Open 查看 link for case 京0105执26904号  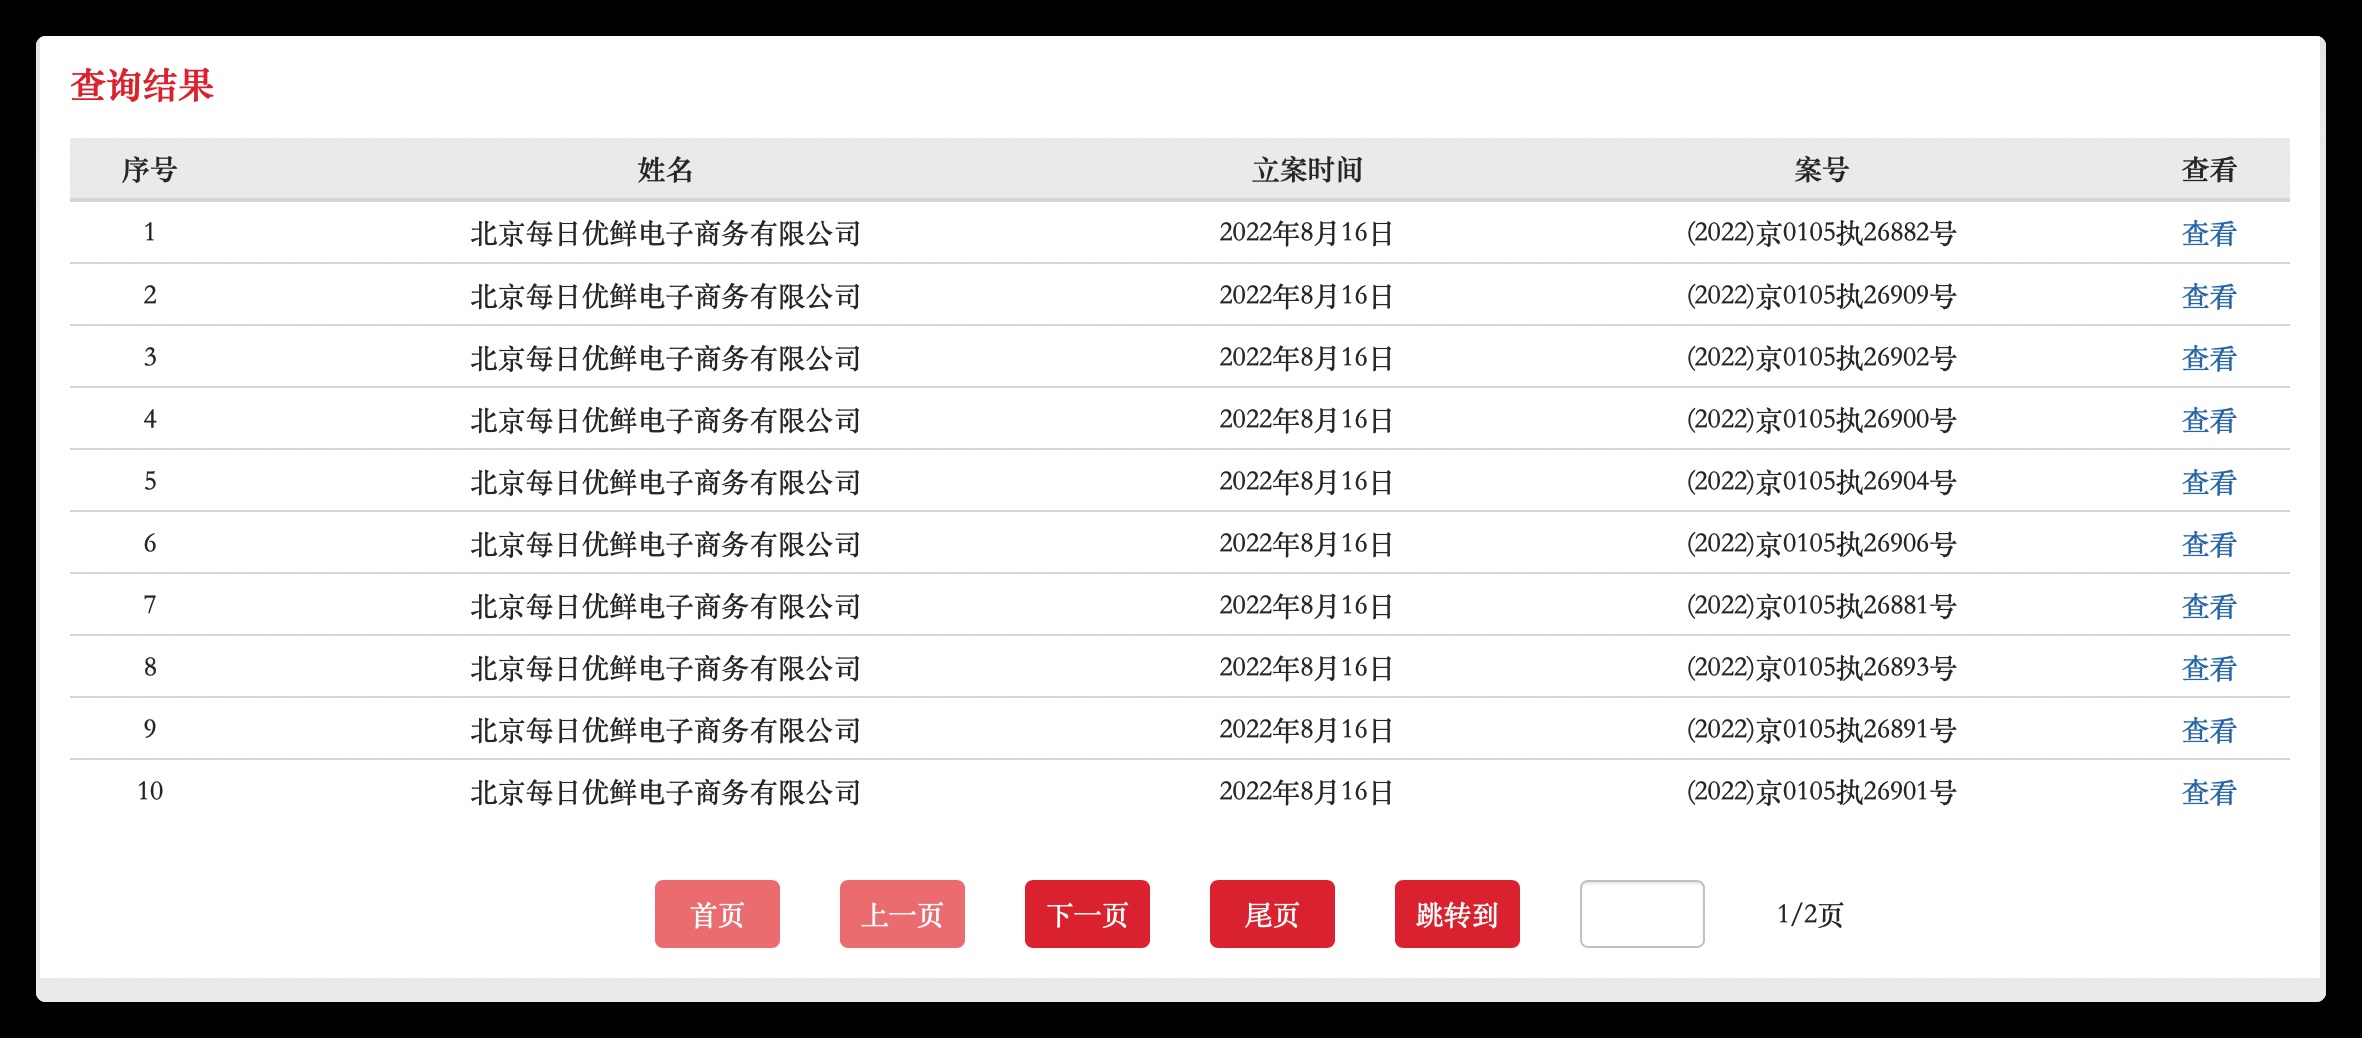click(2208, 482)
